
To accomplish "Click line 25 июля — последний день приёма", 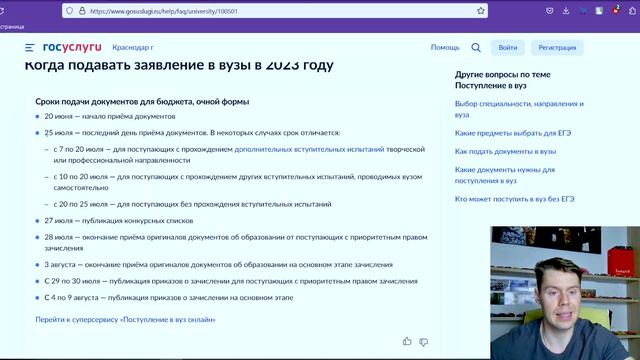I will [192, 133].
